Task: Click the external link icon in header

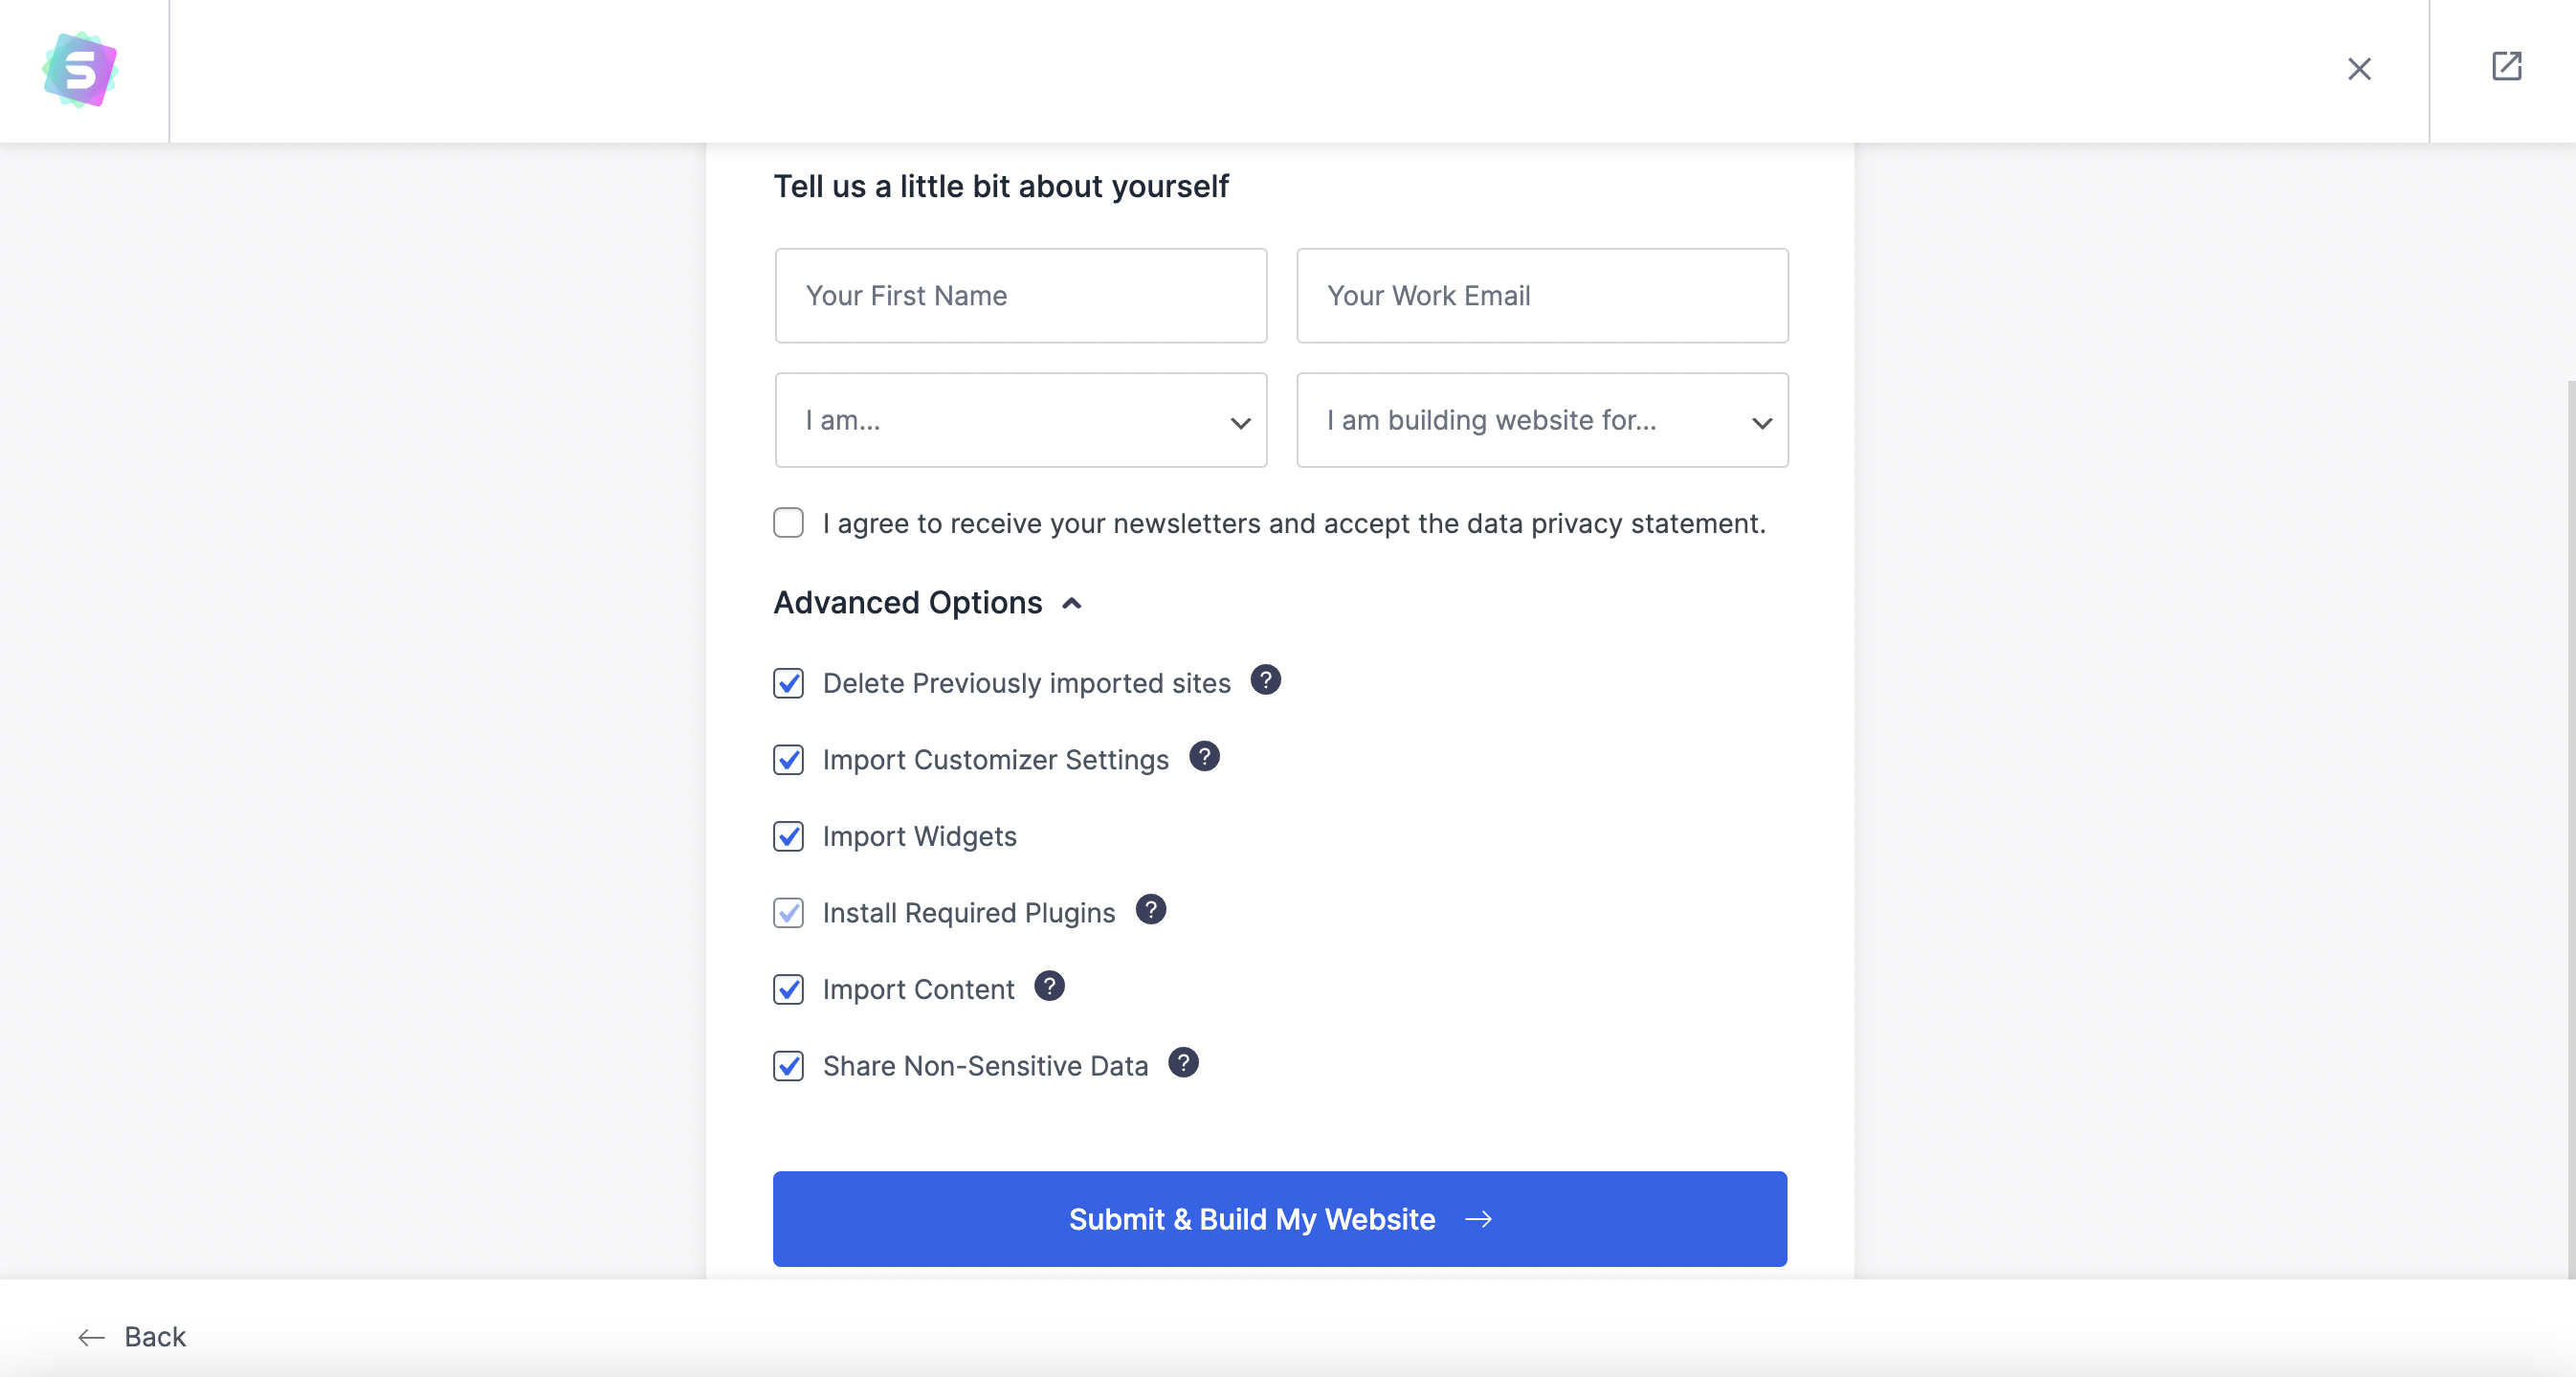Action: point(2506,66)
